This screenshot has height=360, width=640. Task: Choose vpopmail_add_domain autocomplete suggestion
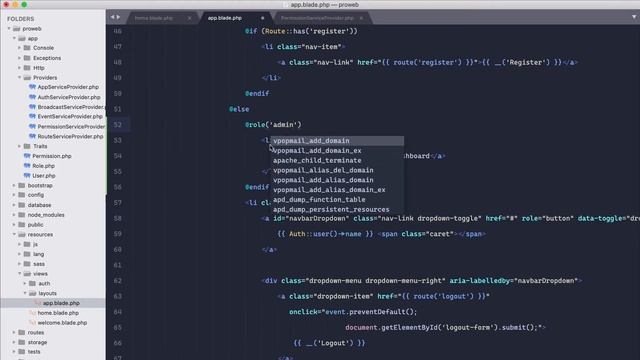(x=337, y=141)
